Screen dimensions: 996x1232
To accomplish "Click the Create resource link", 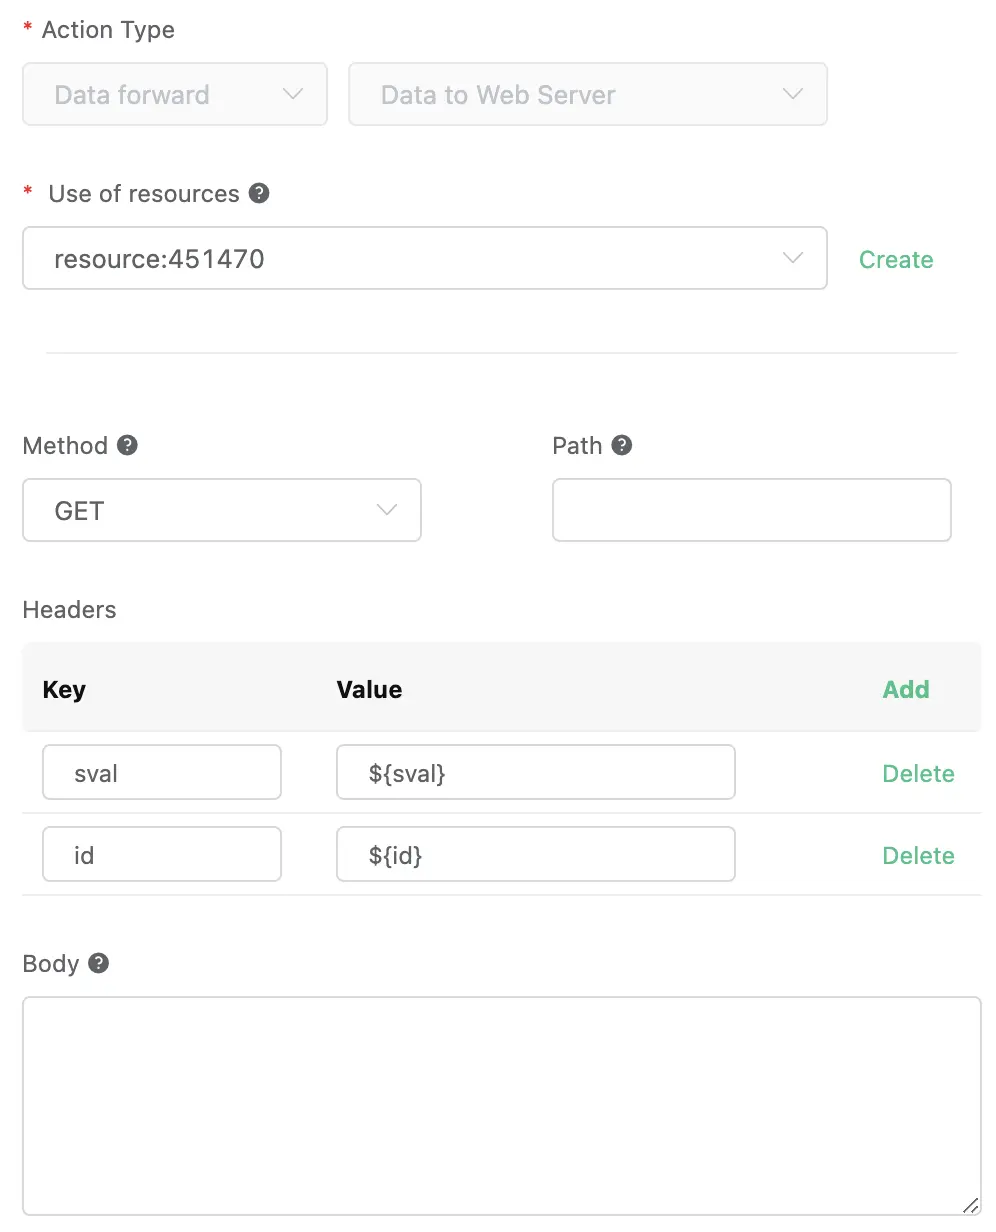I will click(896, 260).
